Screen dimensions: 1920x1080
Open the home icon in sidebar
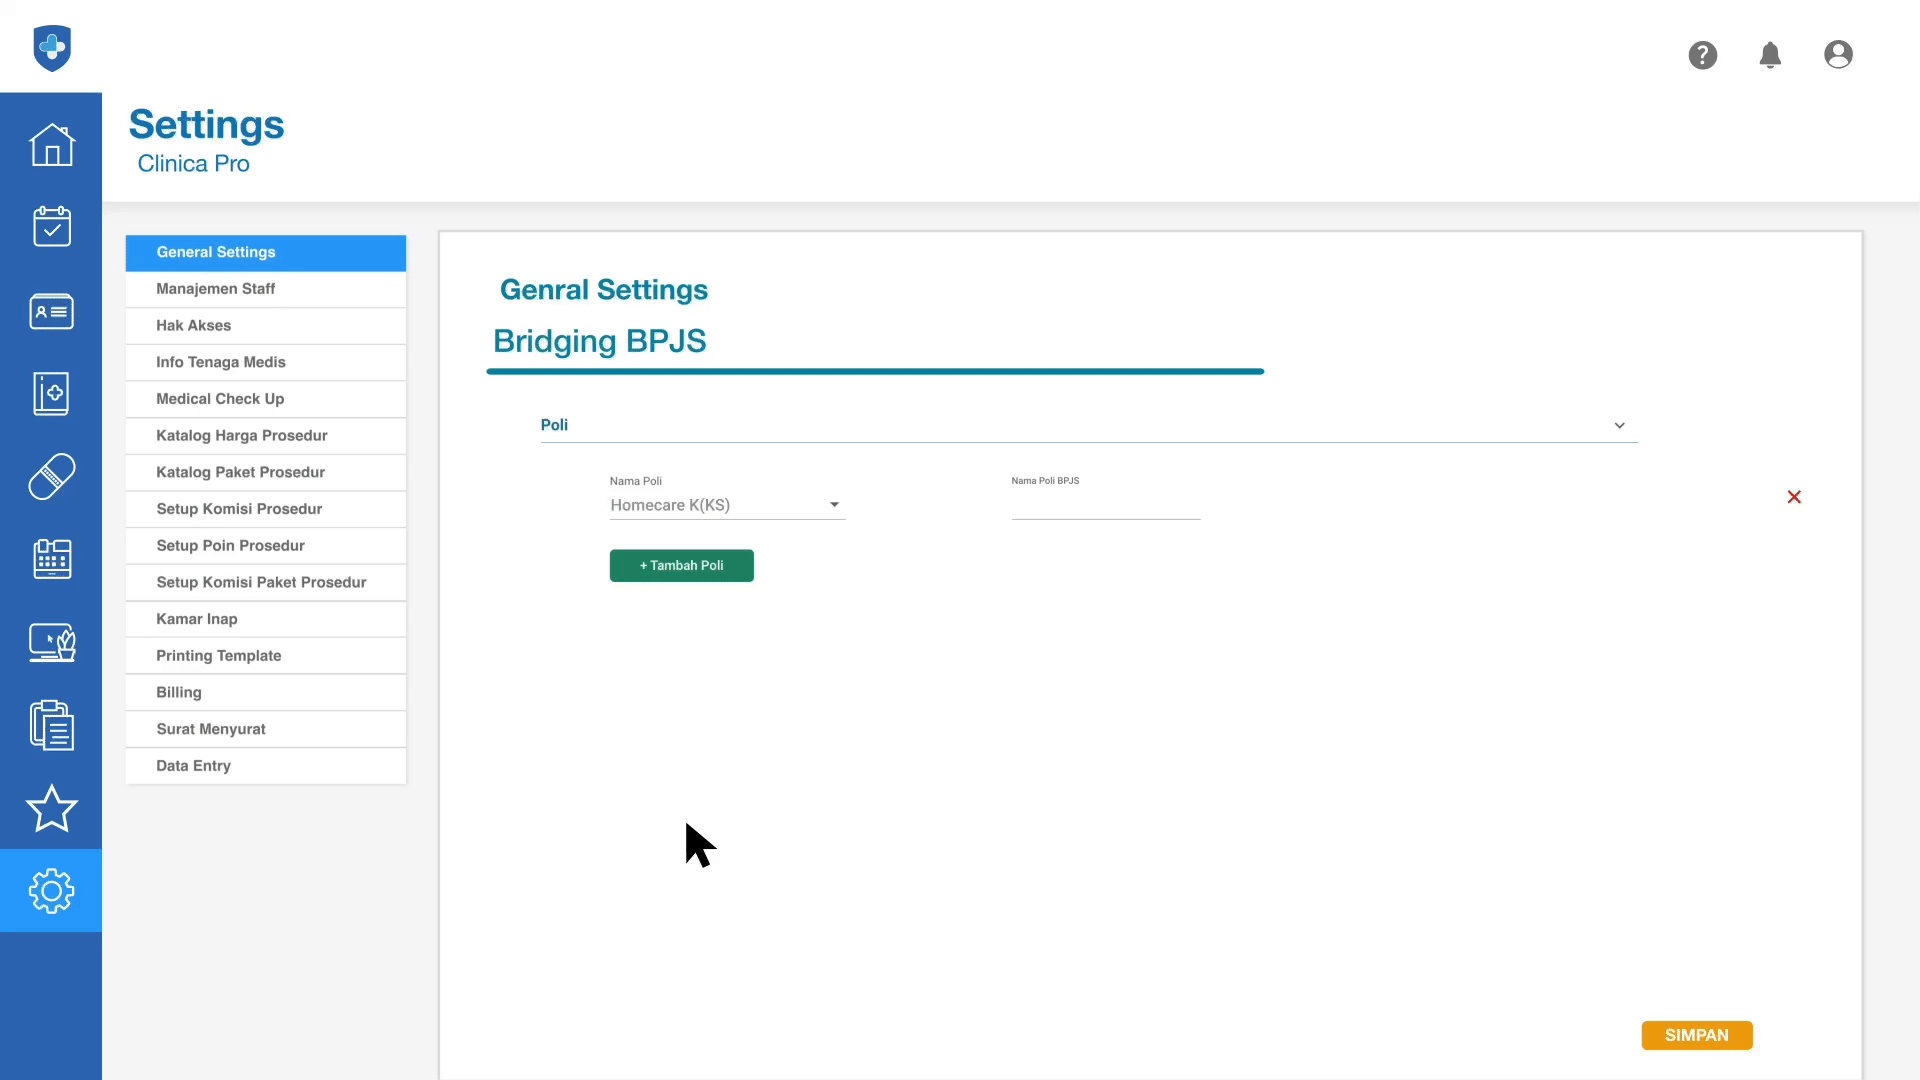51,145
